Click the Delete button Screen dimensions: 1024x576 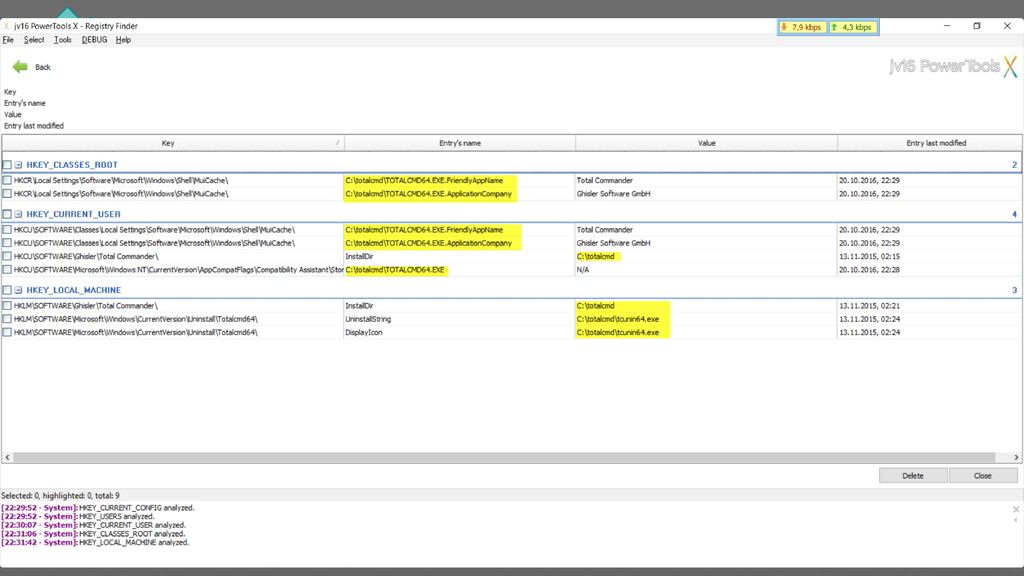tap(912, 475)
